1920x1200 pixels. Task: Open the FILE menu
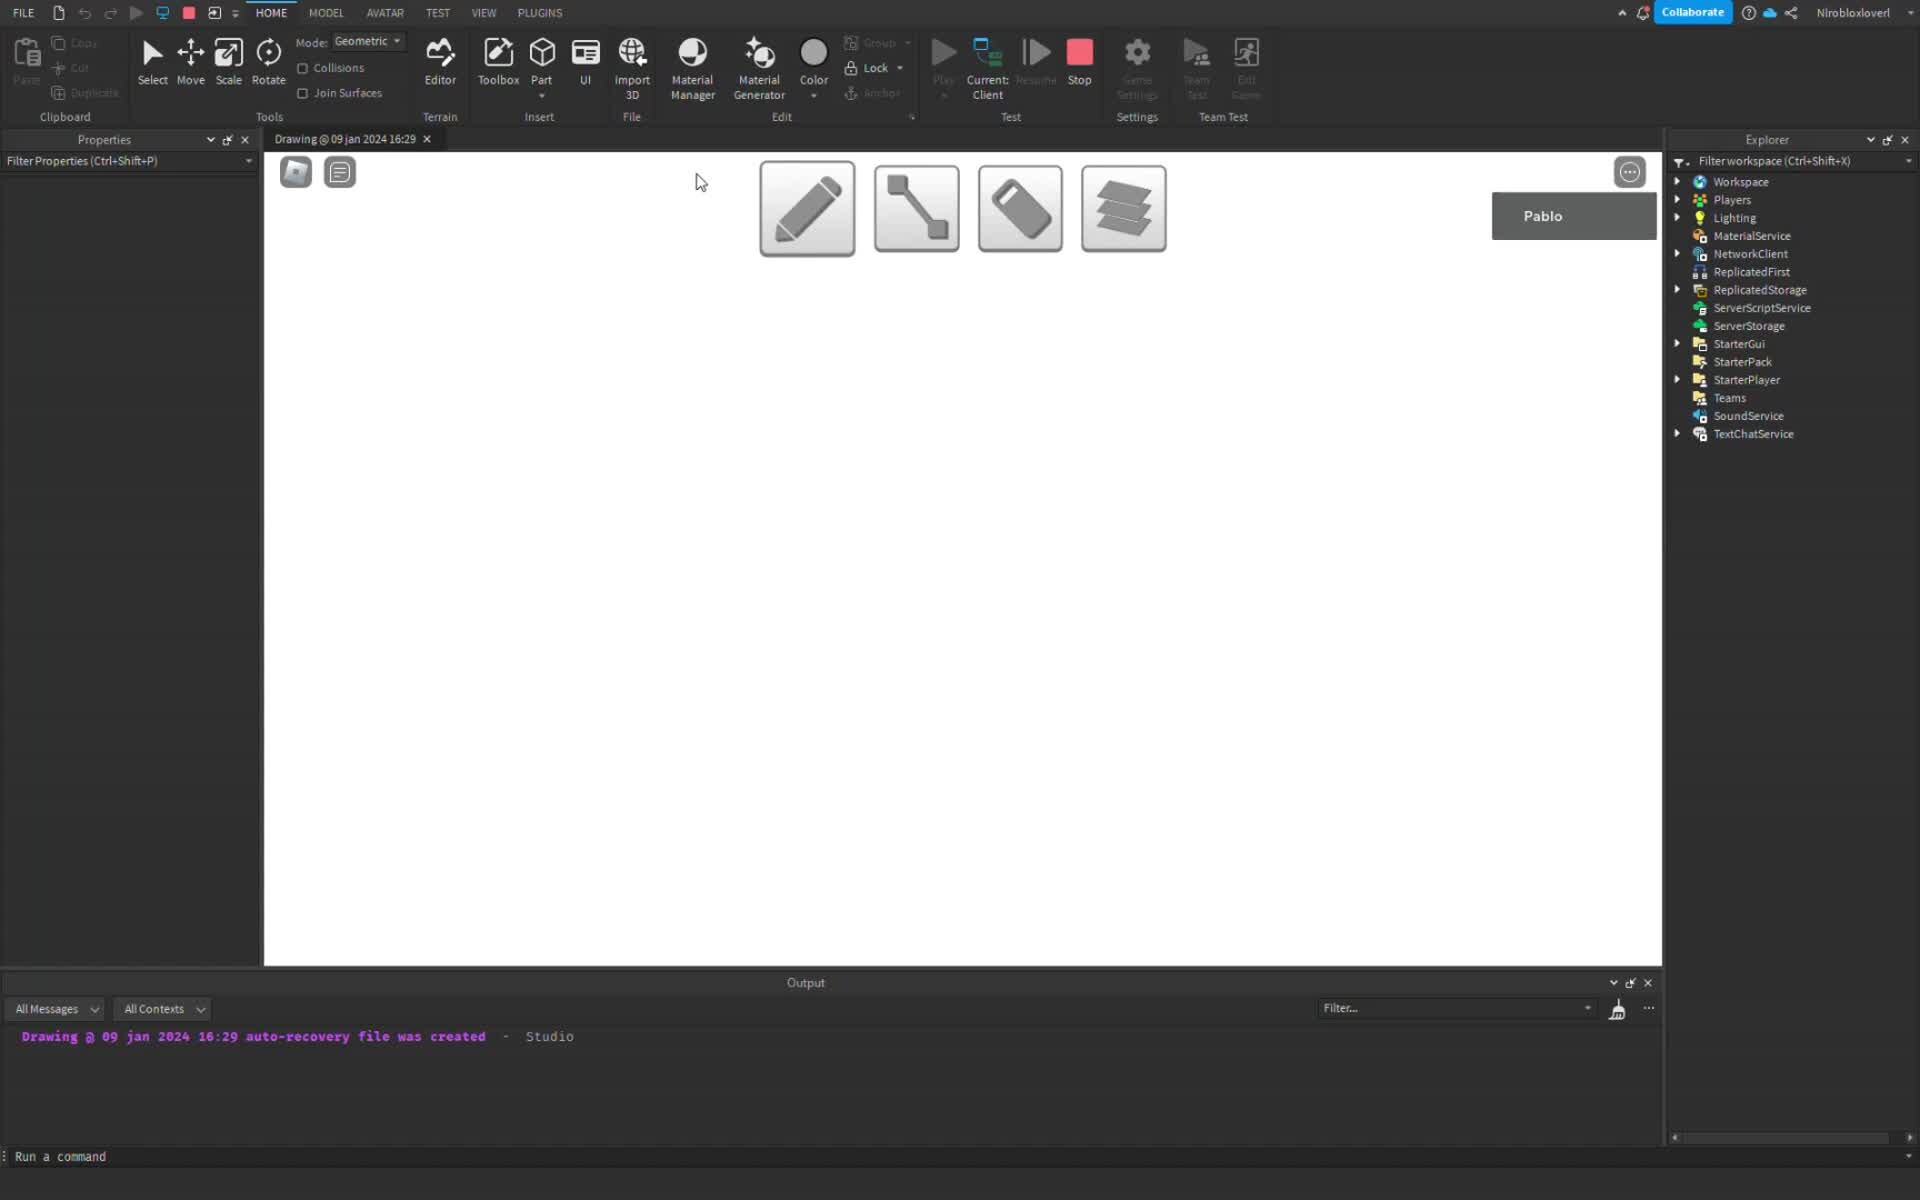click(x=23, y=12)
